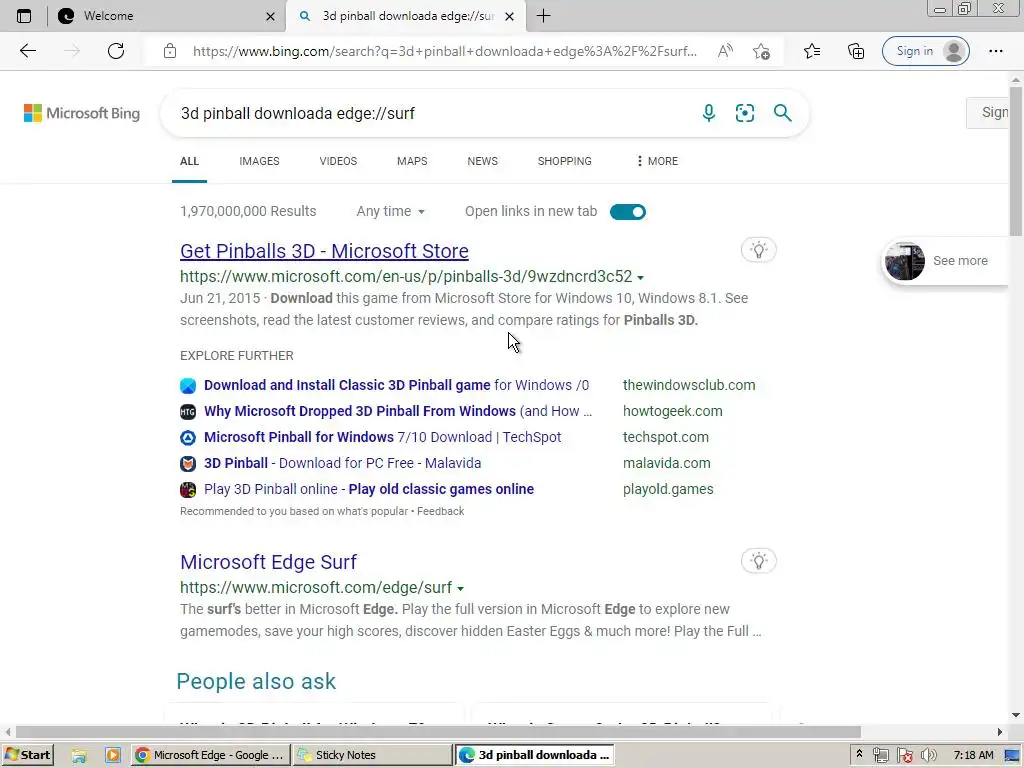Open the Favorites list icon
This screenshot has width=1024, height=768.
click(812, 51)
